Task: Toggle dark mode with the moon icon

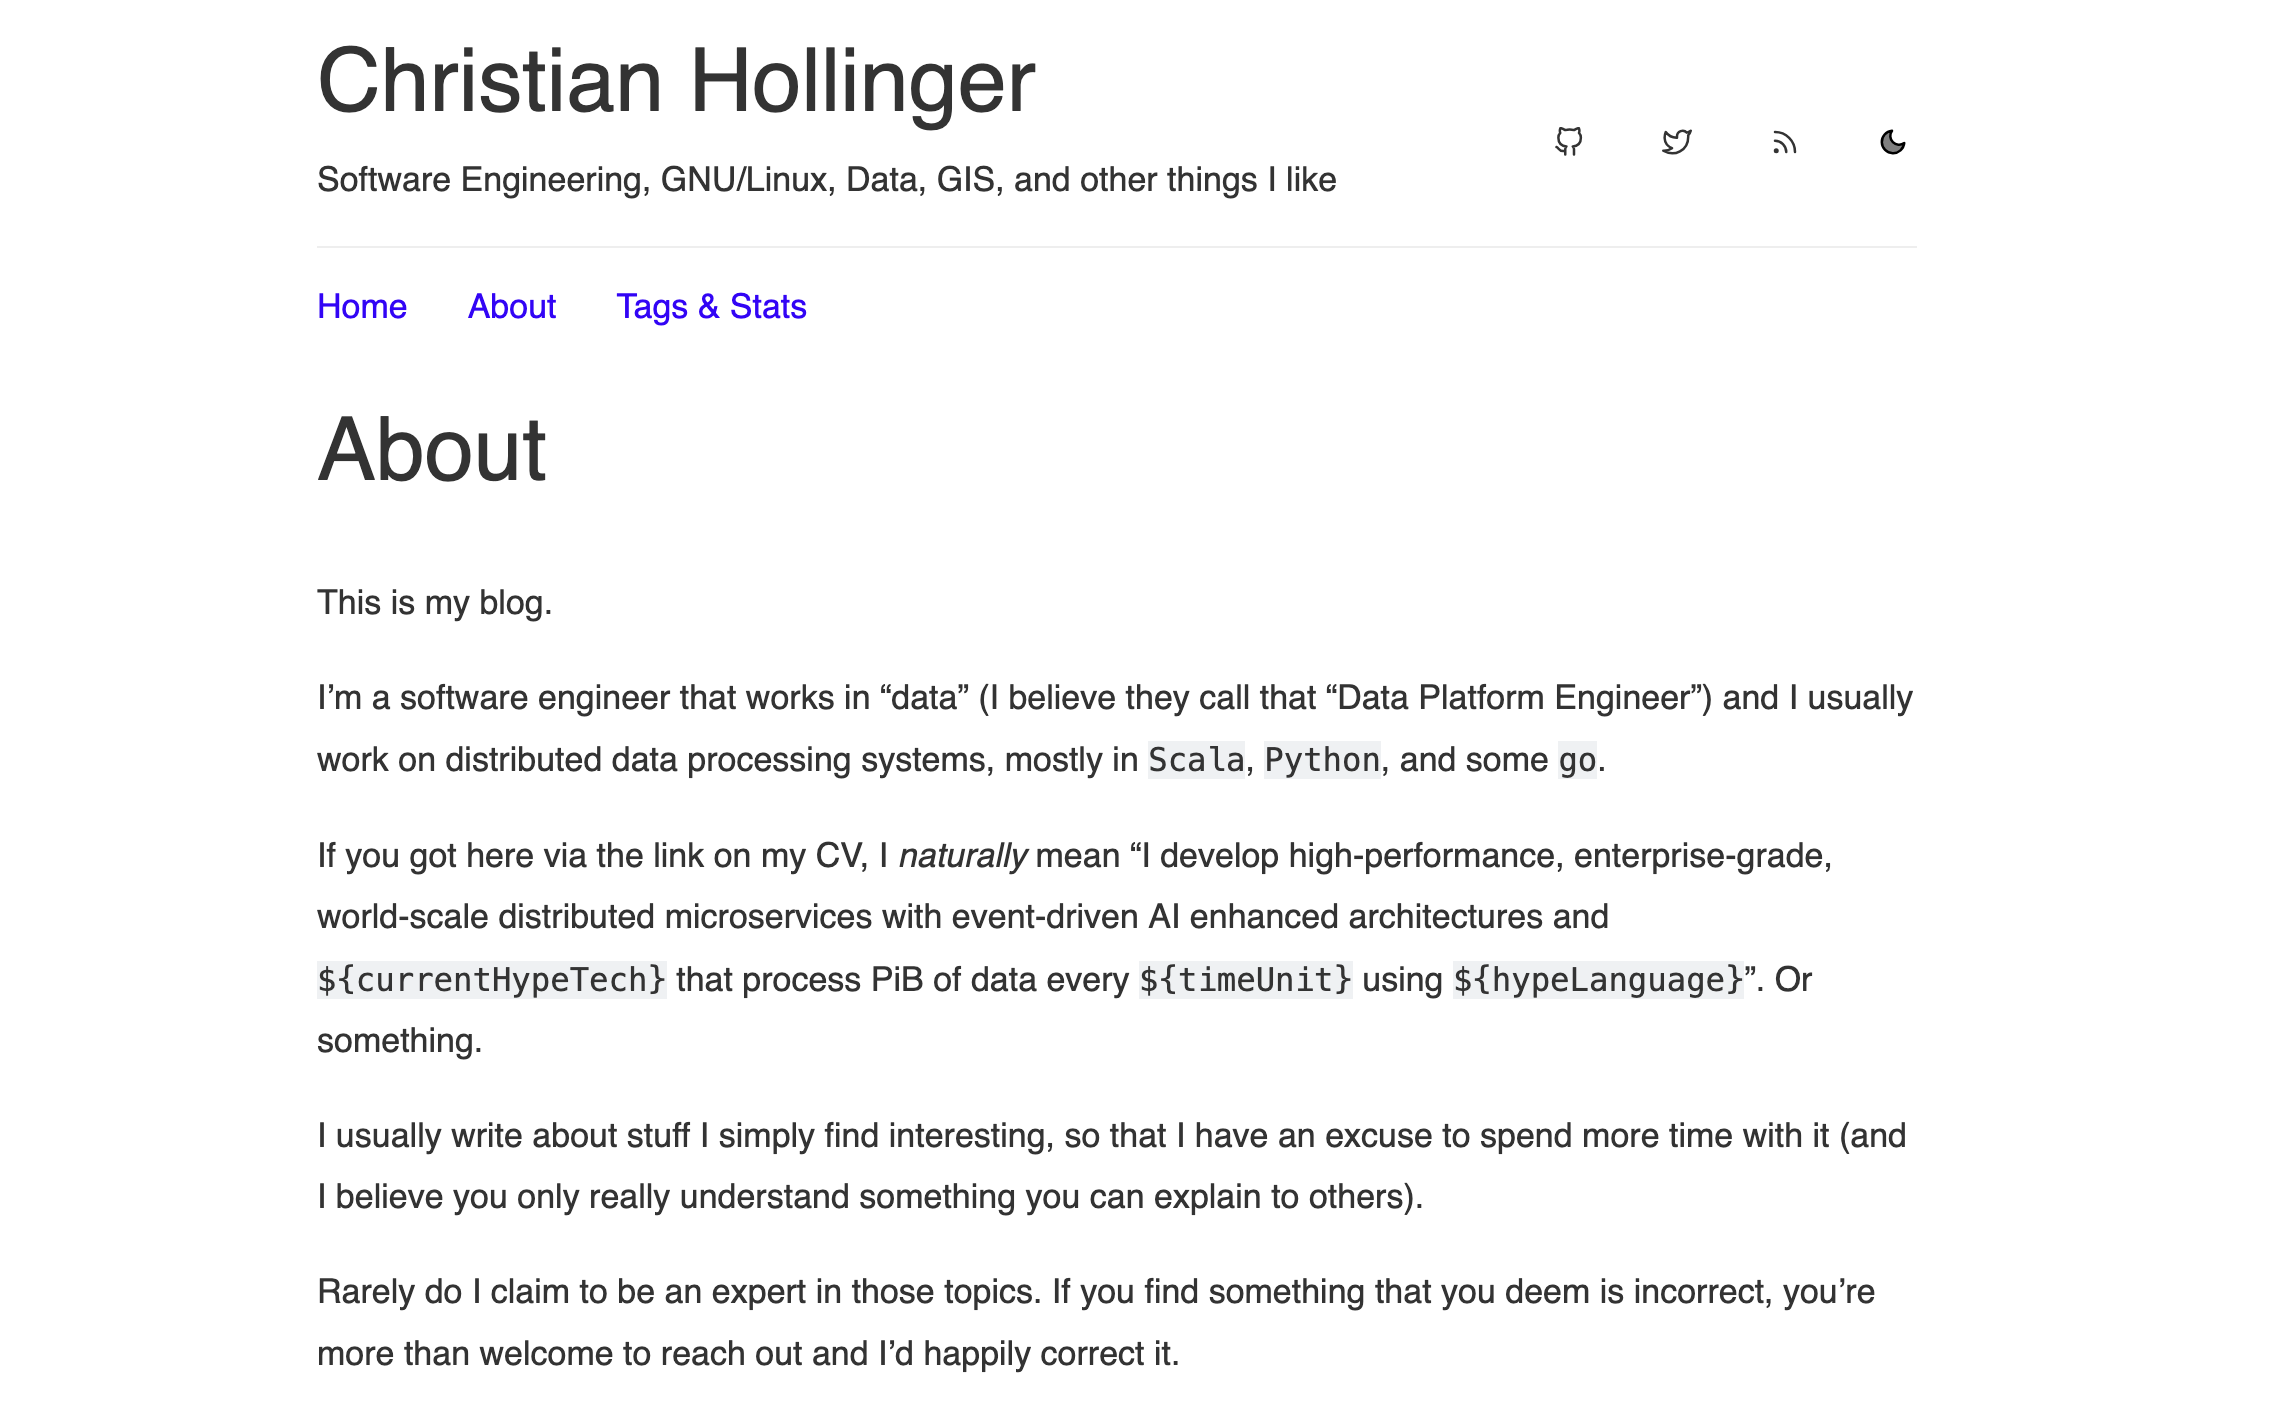Action: point(1892,142)
